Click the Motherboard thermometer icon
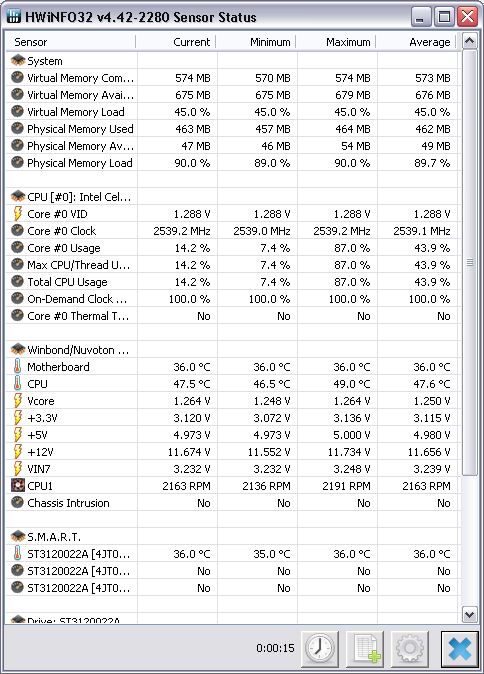 point(17,367)
